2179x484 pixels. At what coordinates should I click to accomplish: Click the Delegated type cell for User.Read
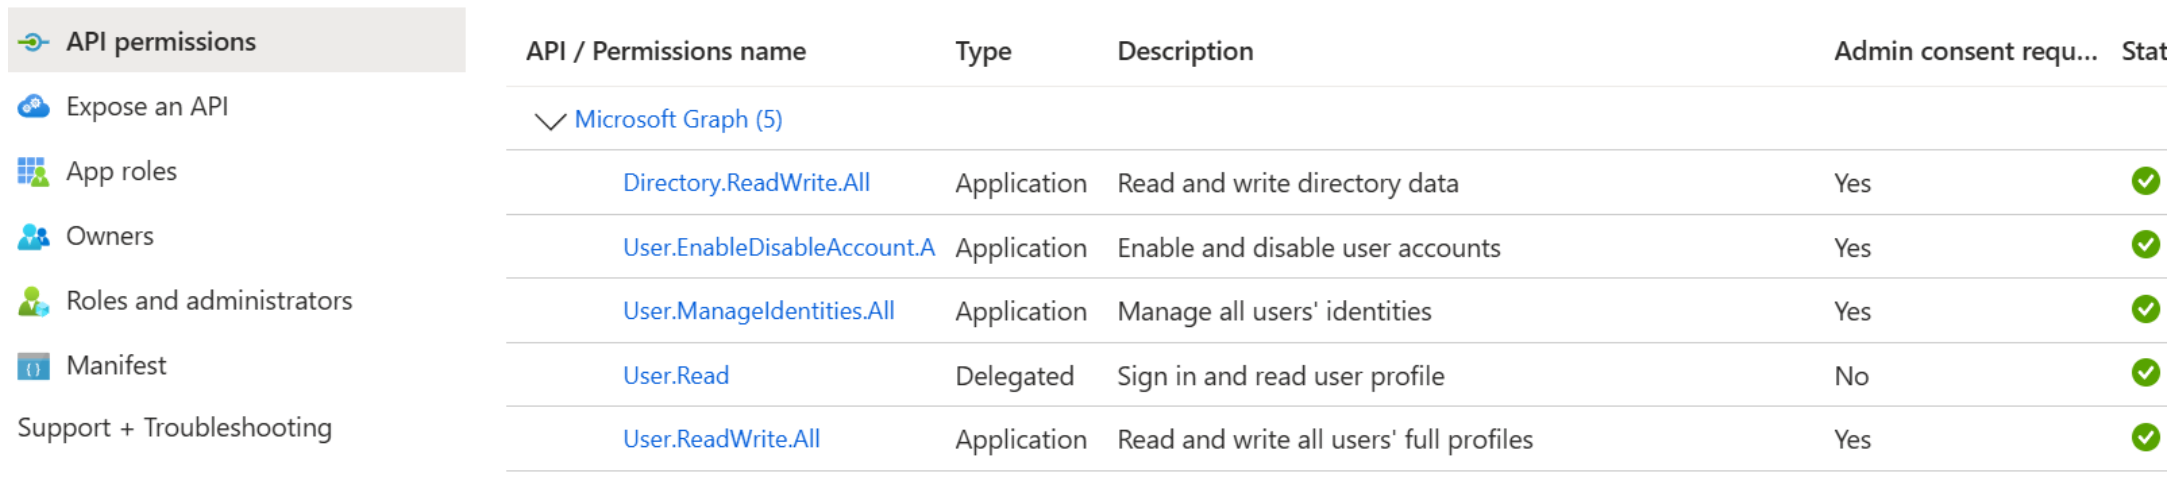coord(1014,376)
